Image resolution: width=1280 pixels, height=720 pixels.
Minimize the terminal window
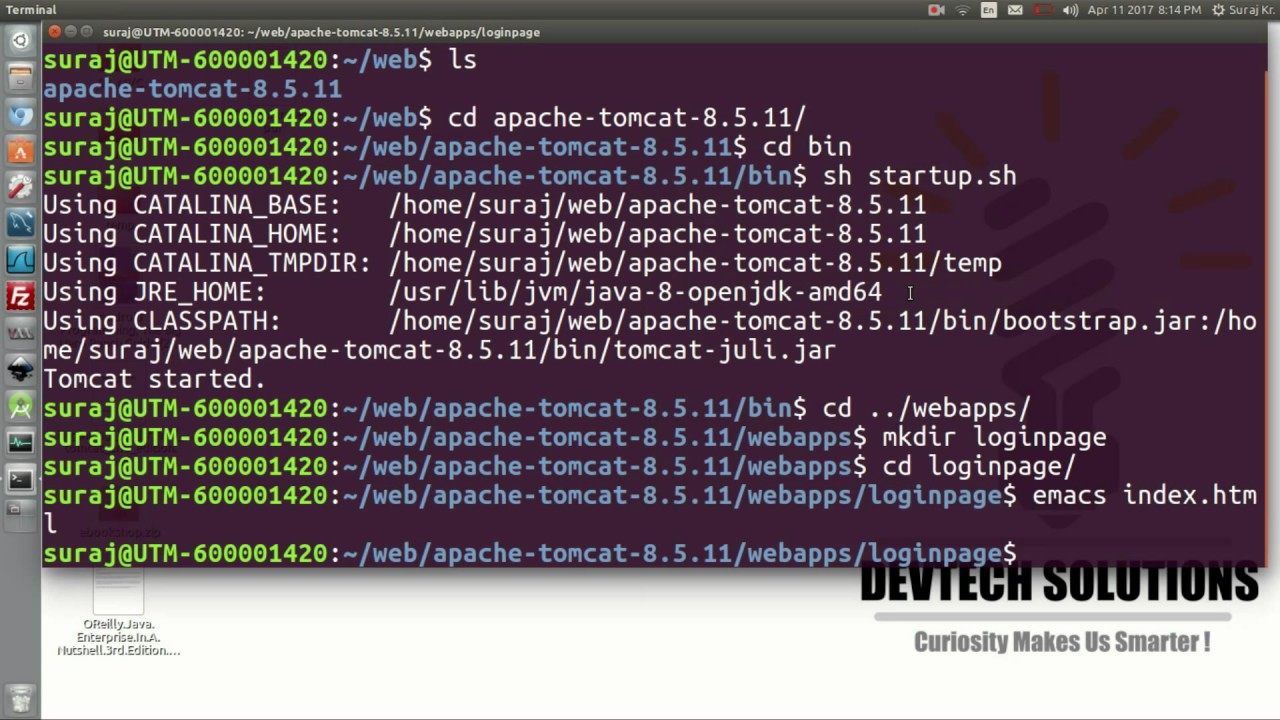(71, 32)
